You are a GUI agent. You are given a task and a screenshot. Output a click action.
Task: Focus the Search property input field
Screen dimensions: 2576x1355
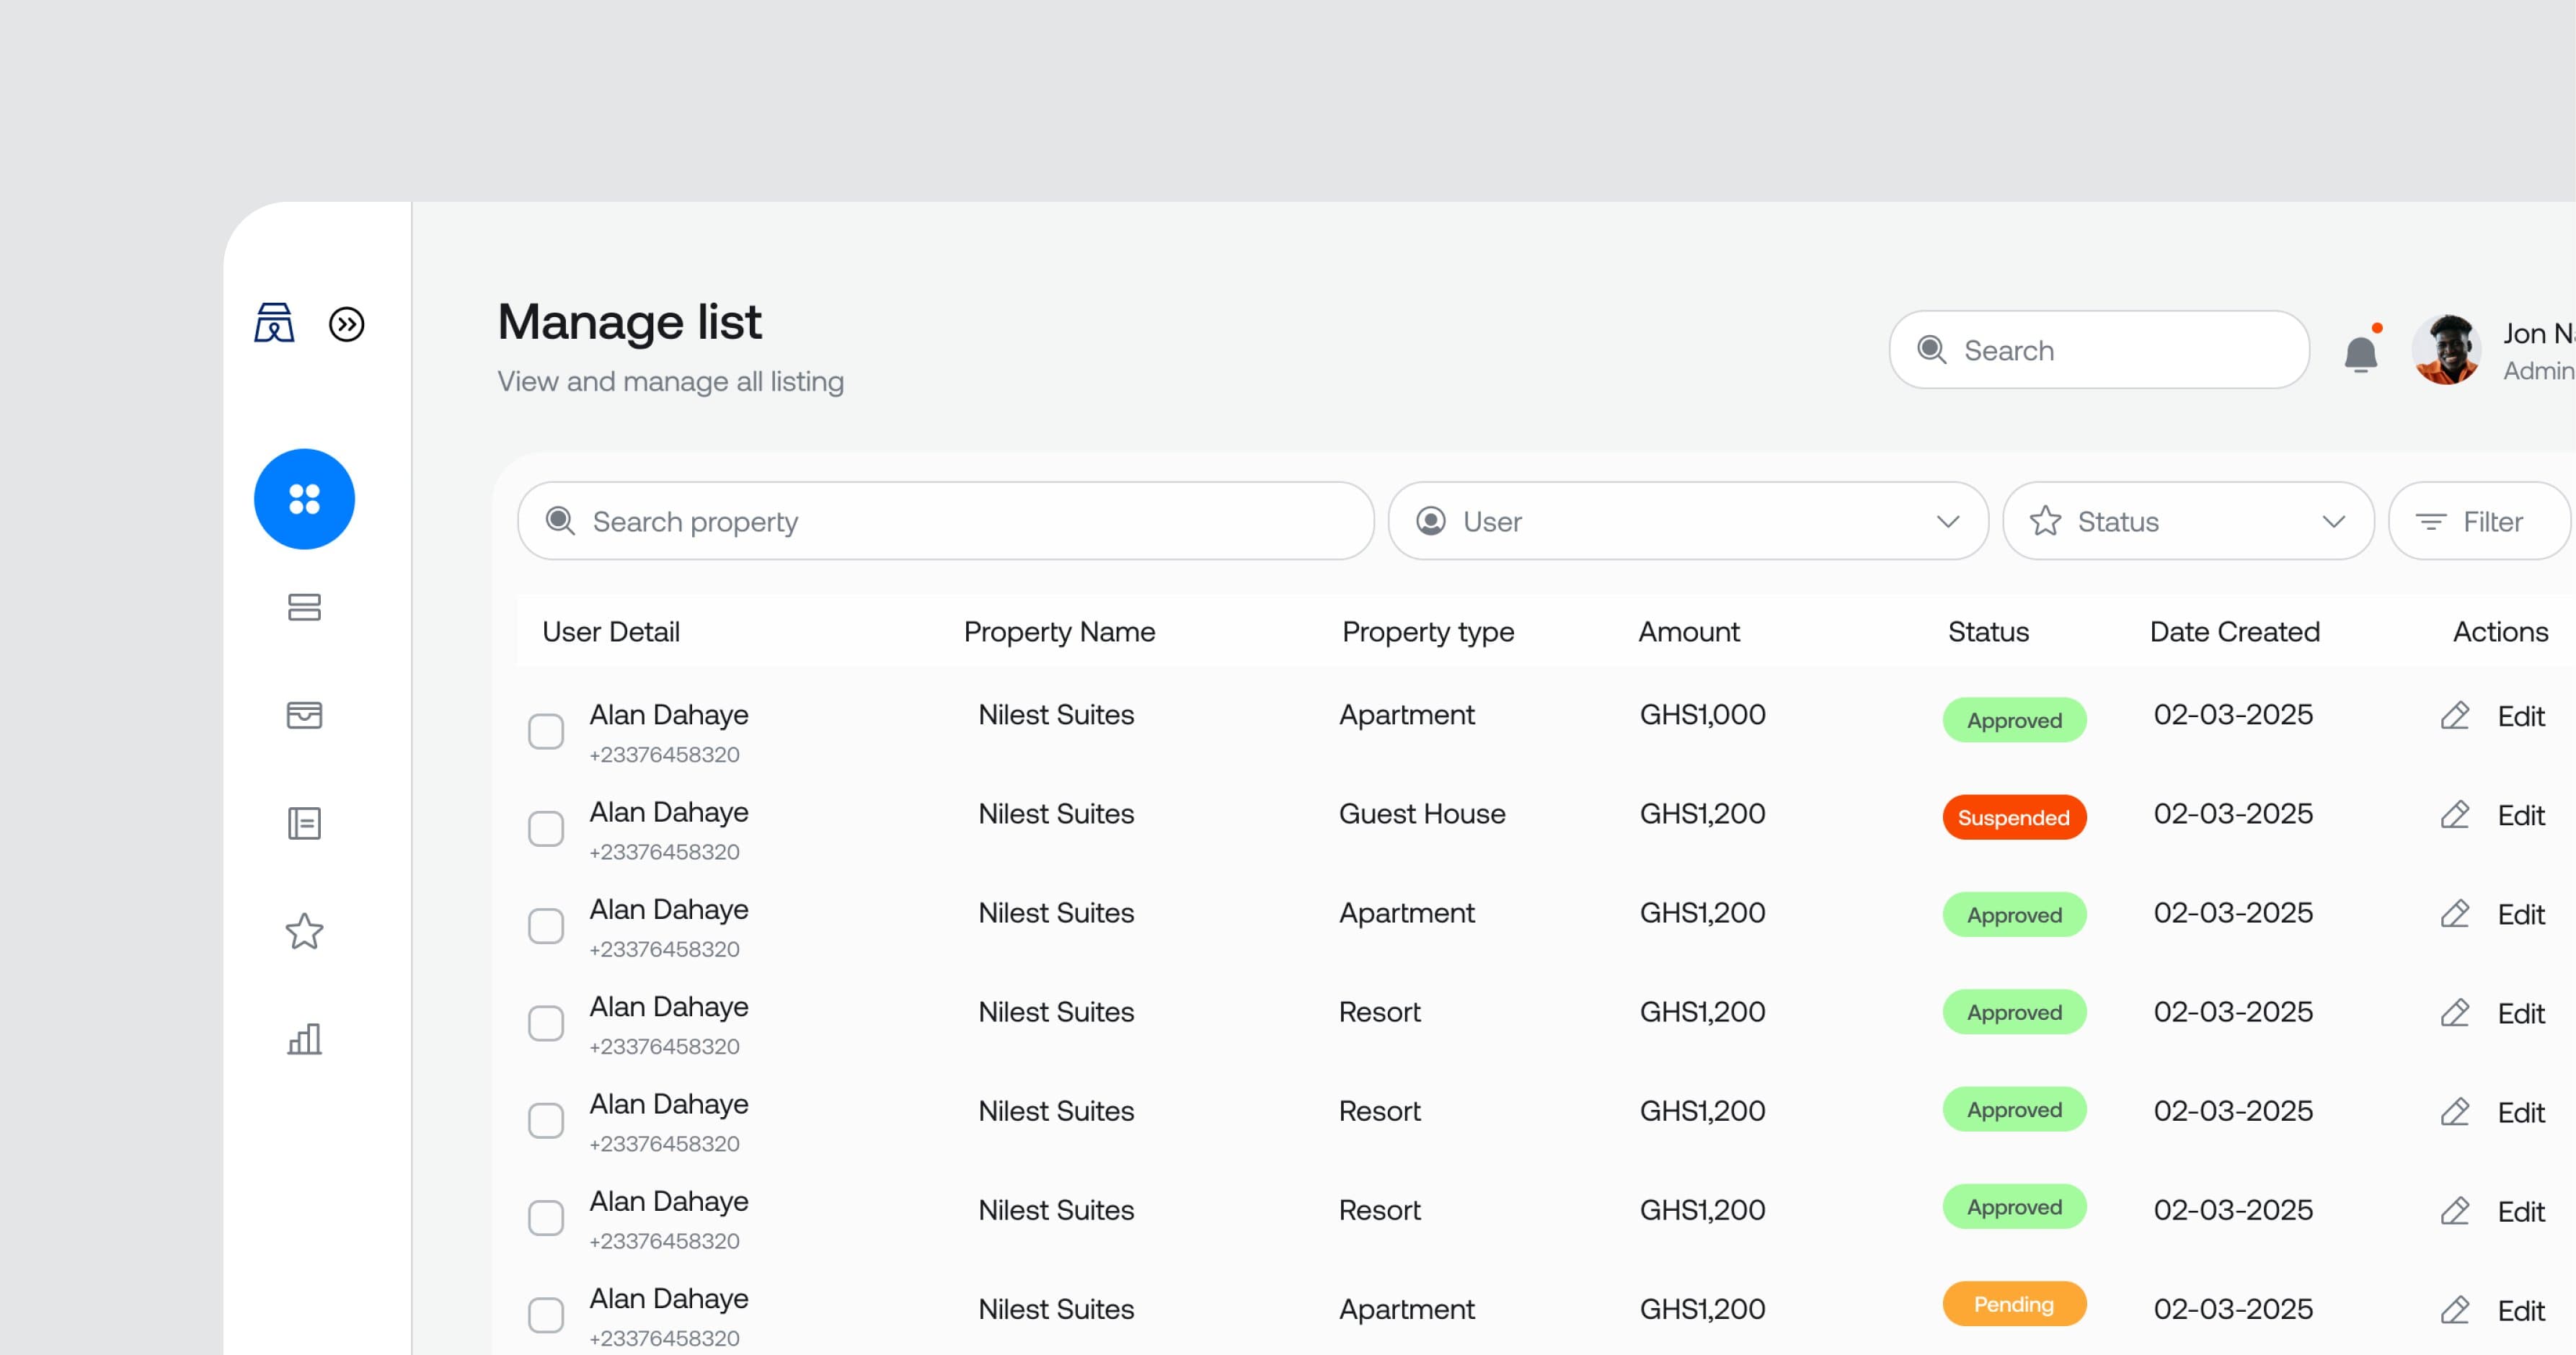coord(945,521)
